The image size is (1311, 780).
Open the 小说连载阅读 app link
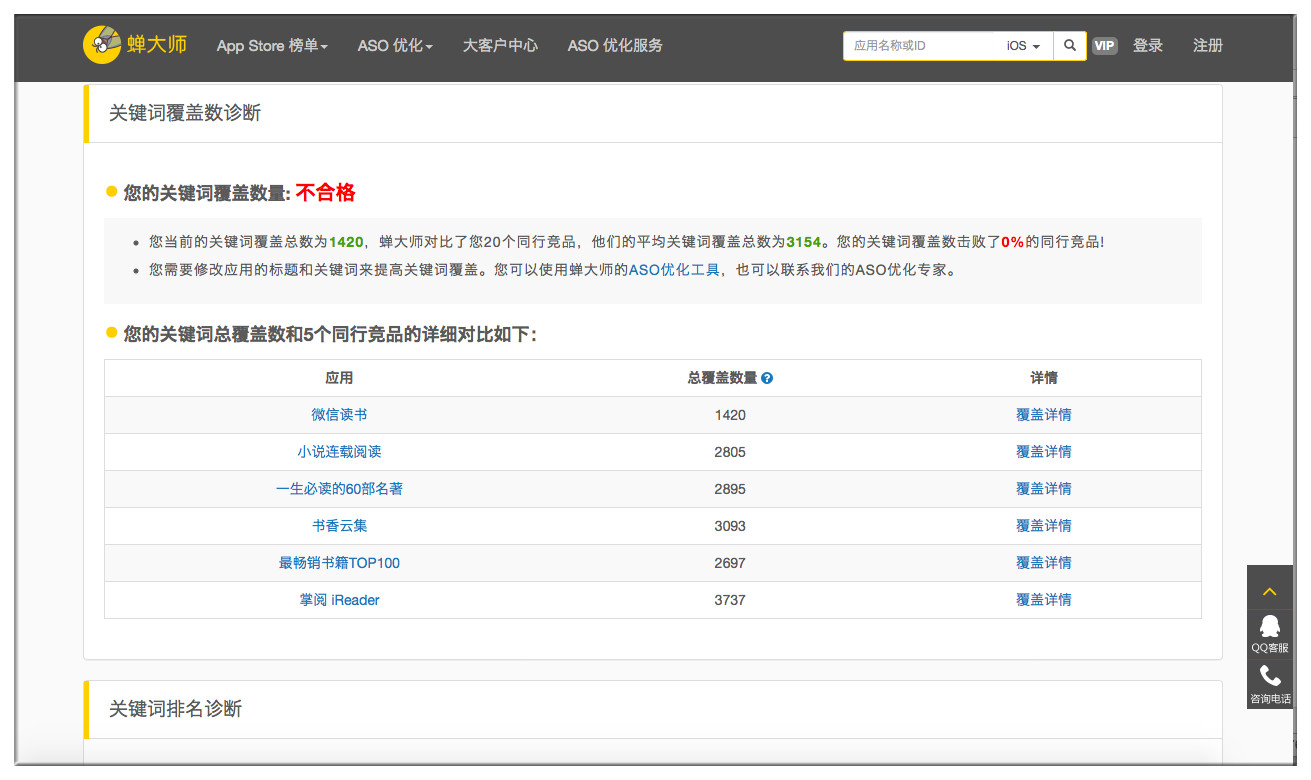click(339, 452)
